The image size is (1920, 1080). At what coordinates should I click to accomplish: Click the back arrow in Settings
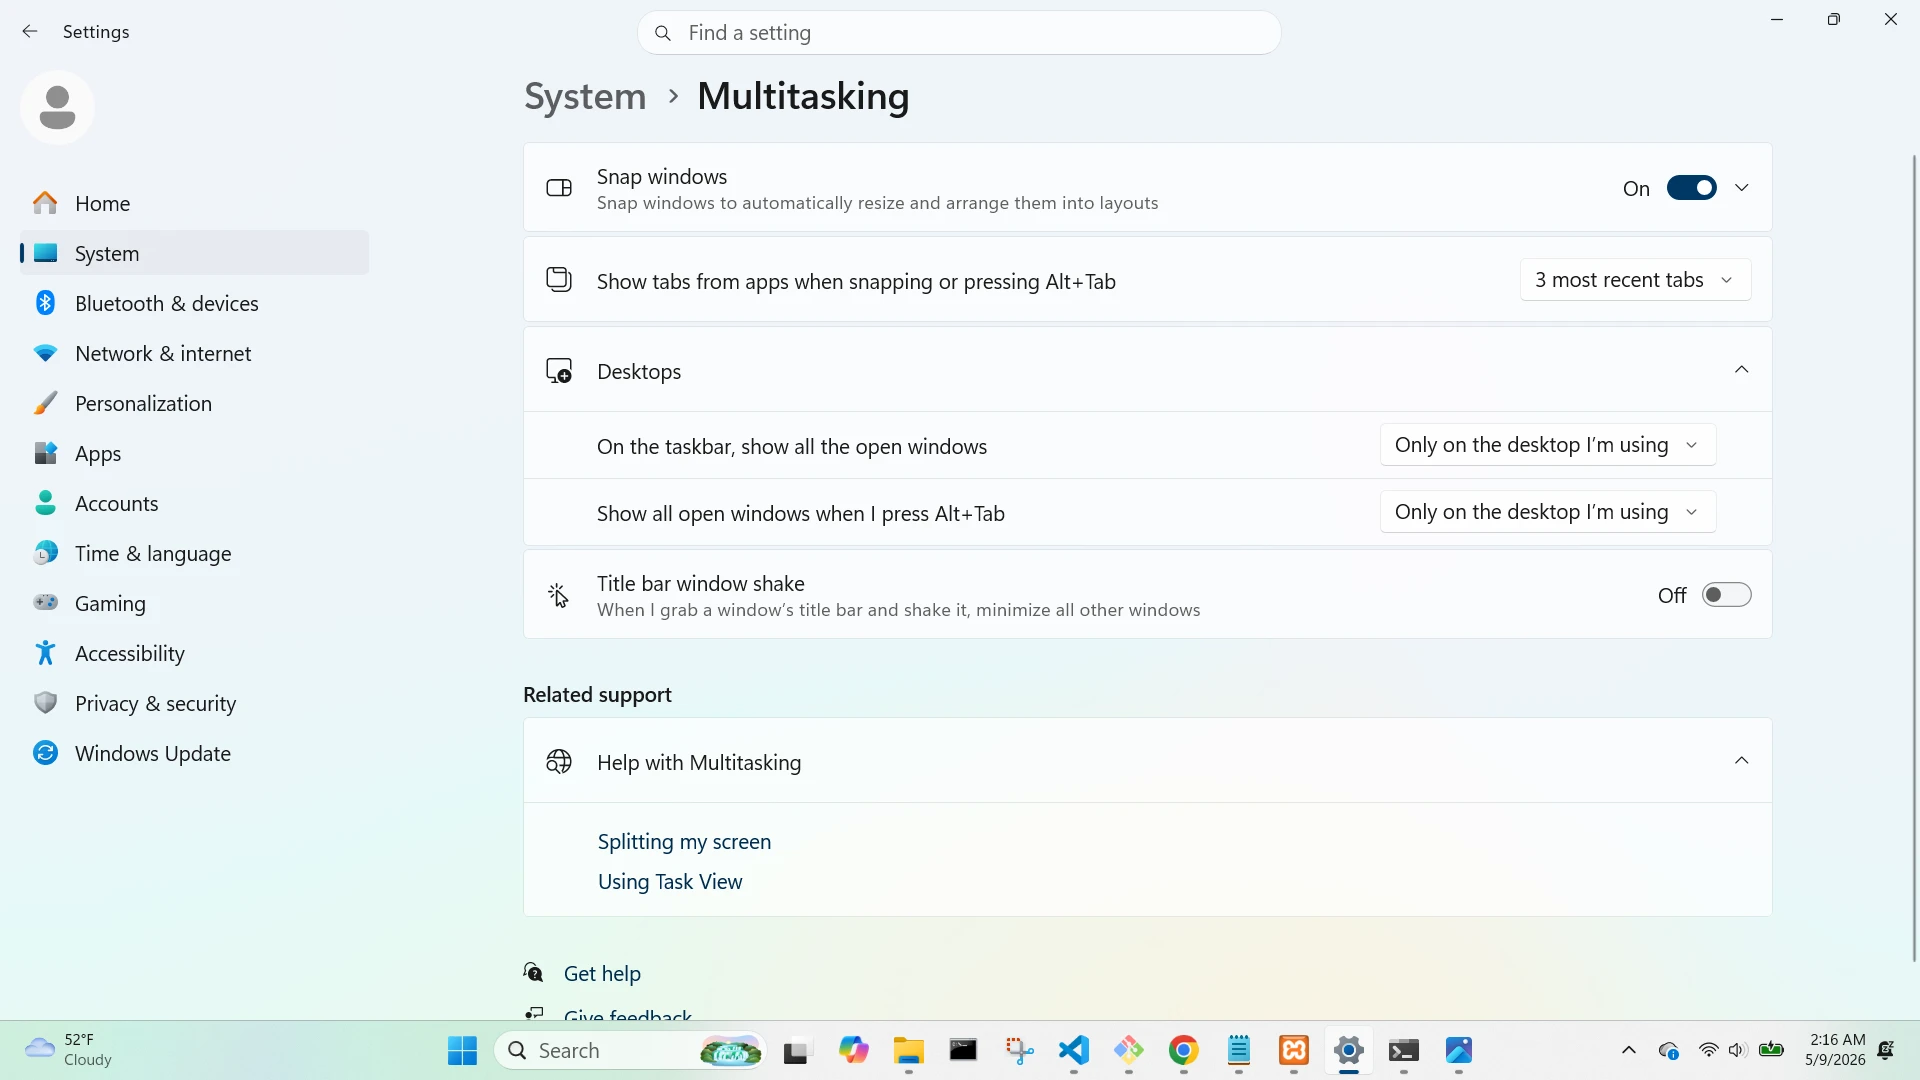coord(30,32)
